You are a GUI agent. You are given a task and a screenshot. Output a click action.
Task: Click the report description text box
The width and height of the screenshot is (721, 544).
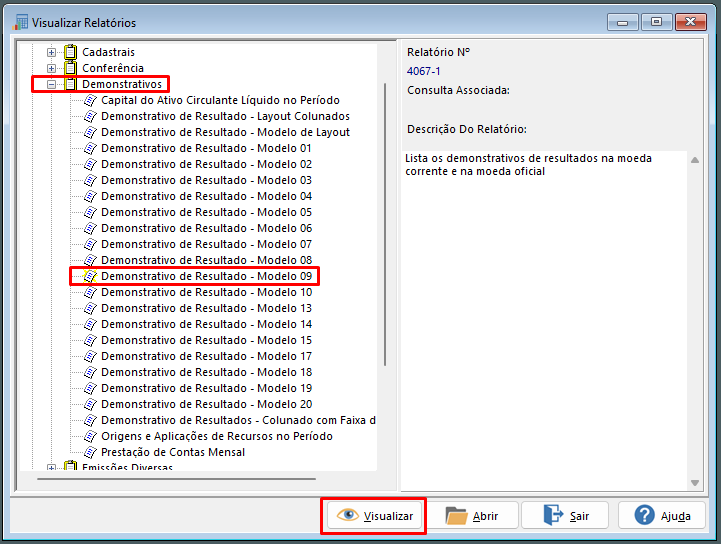[x=544, y=320]
